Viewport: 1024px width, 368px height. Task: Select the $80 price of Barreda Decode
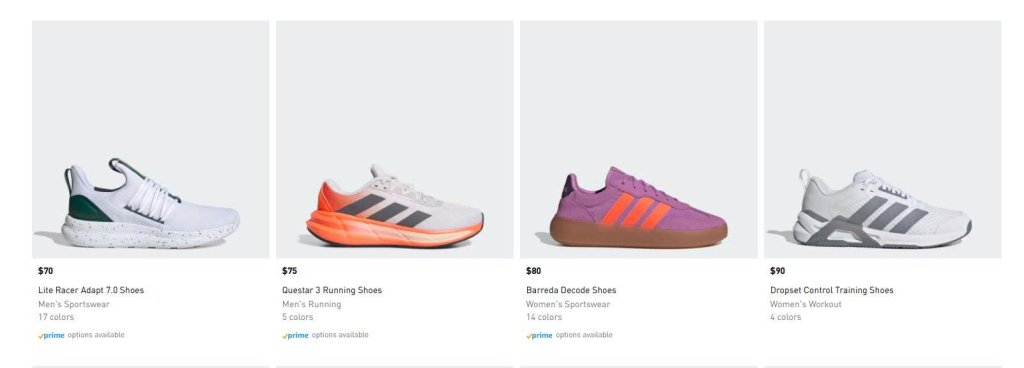coord(534,271)
